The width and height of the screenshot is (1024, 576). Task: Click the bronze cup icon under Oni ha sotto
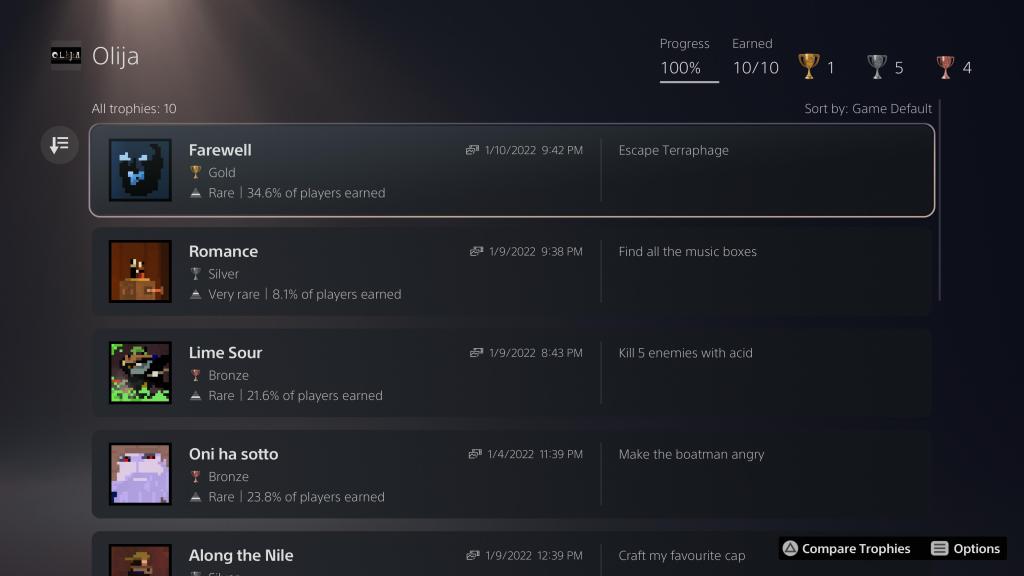[196, 477]
